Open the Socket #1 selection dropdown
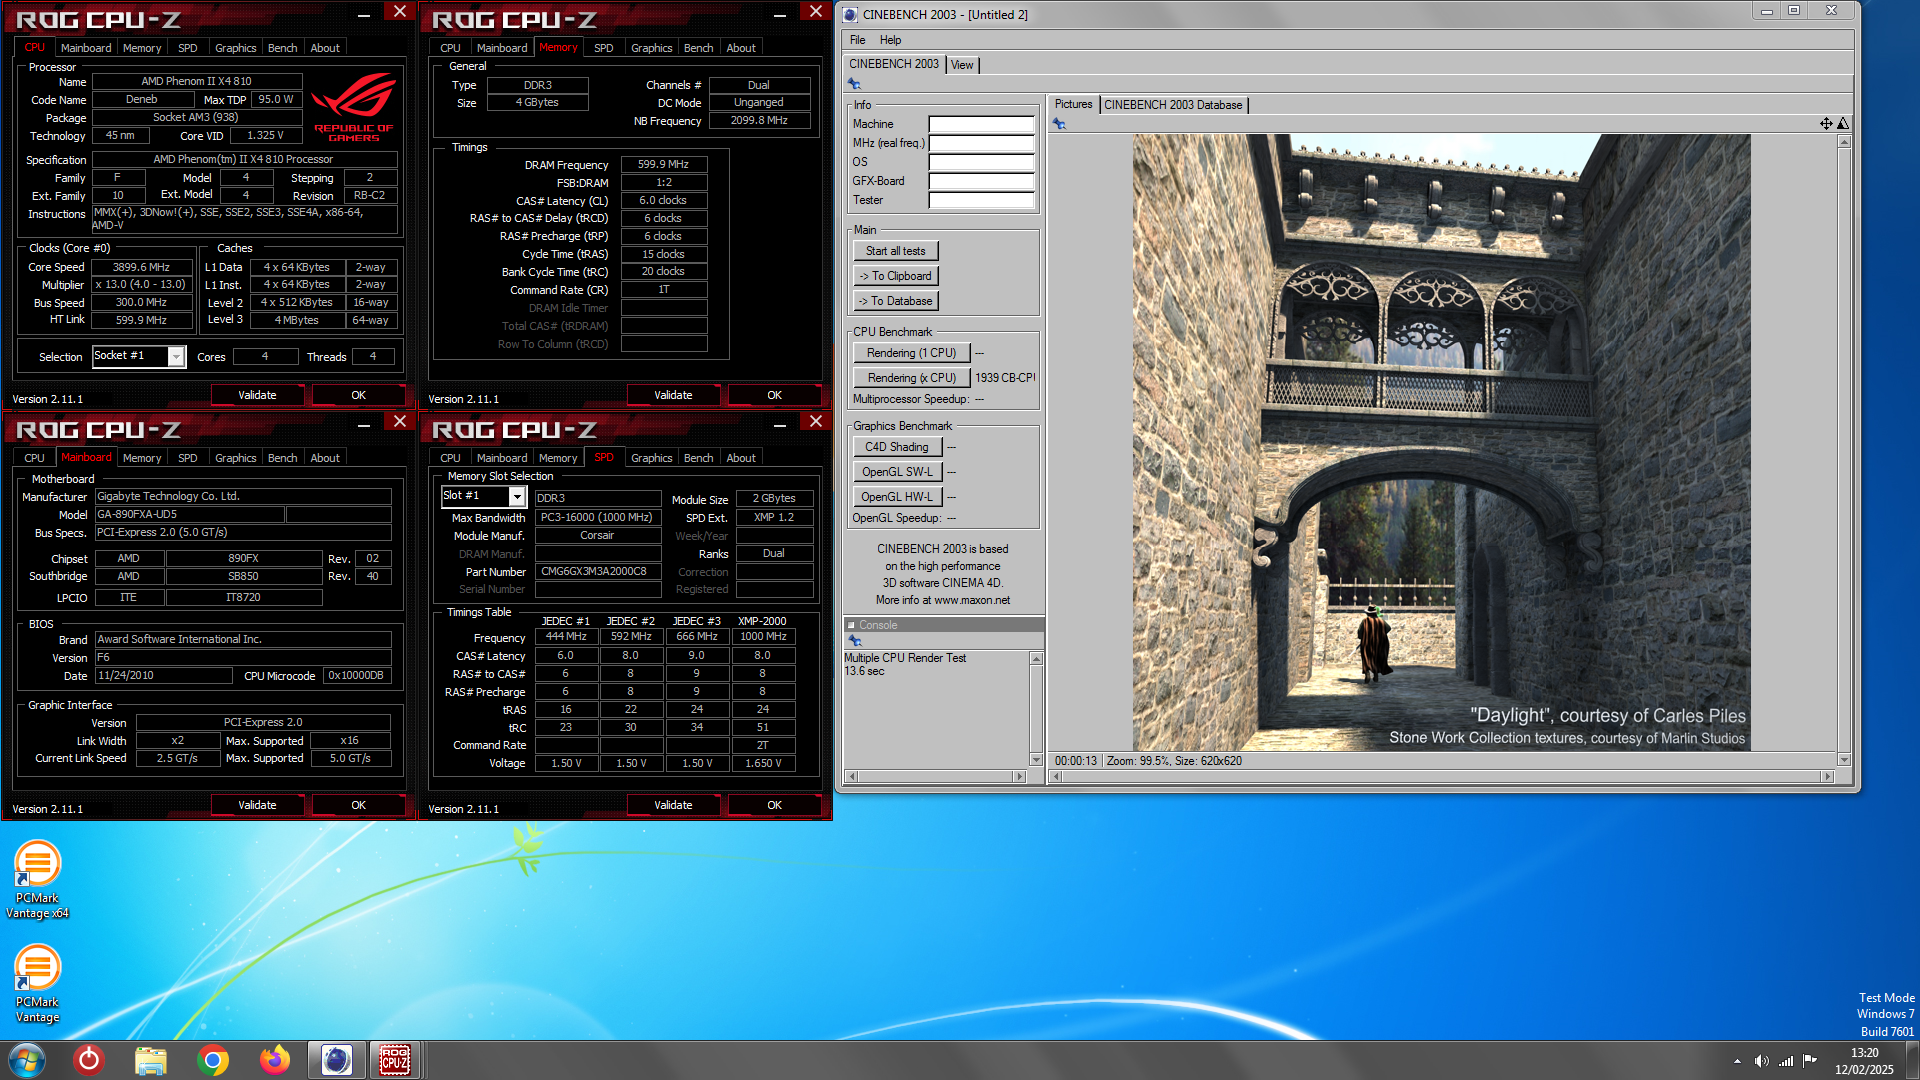This screenshot has width=1920, height=1080. tap(176, 357)
